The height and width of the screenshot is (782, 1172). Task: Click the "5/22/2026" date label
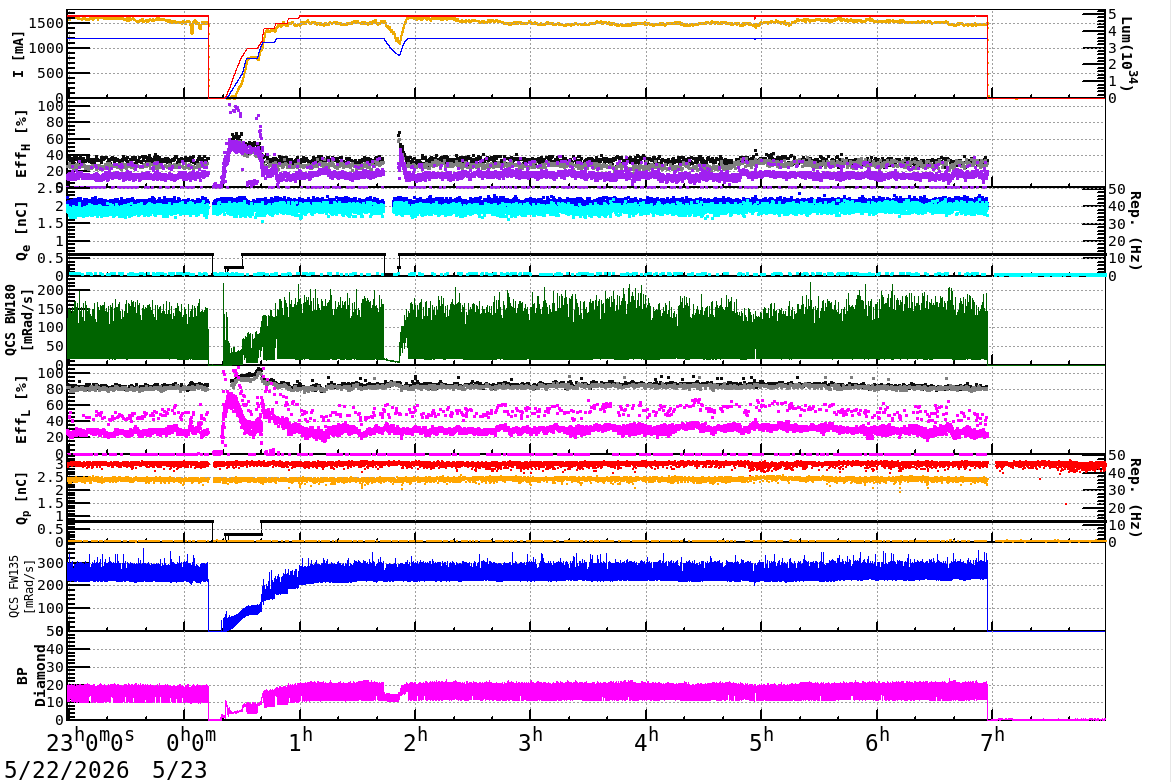tap(67, 770)
